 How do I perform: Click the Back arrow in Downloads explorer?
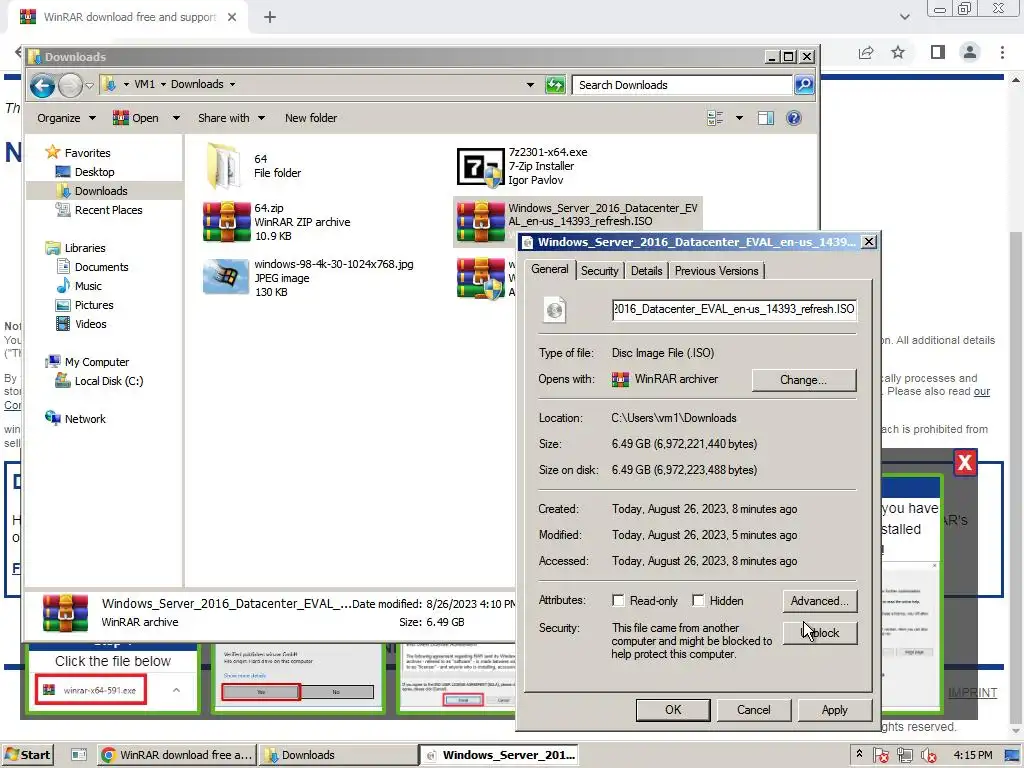(x=42, y=85)
